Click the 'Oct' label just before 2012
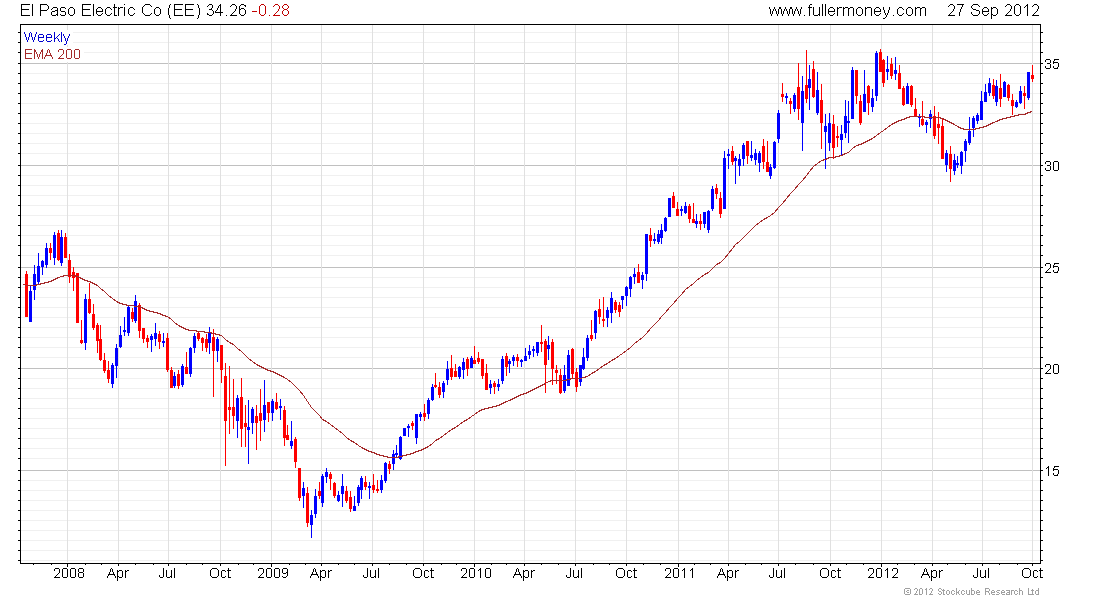The width and height of the screenshot is (1100, 600). click(x=830, y=573)
